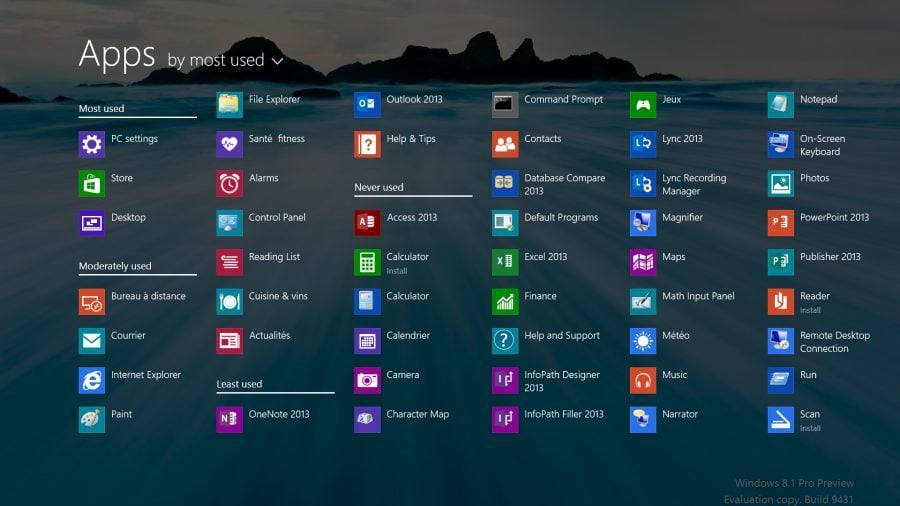Screen dimensions: 900x506
Task: Click the 'Magnifier' label
Action: (682, 217)
